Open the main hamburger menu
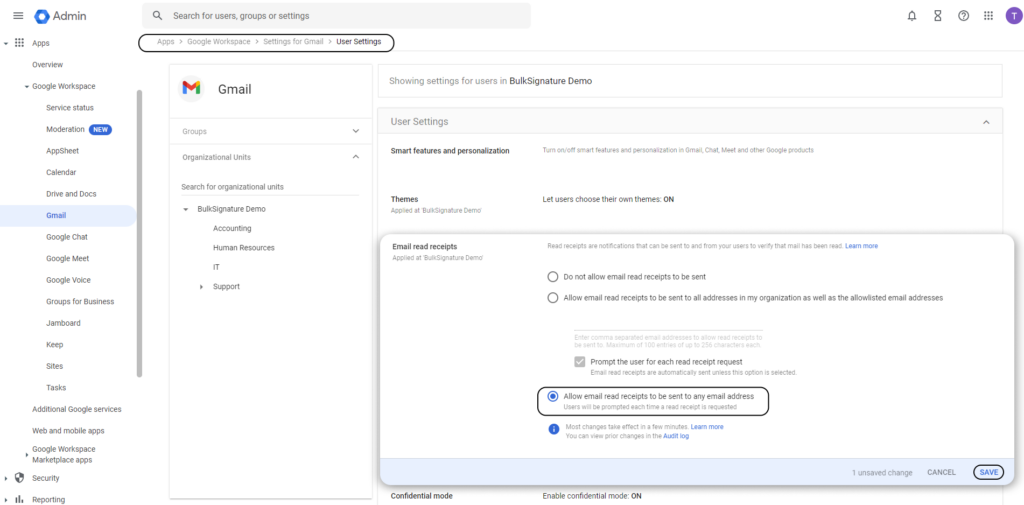Screen dimensions: 1024x505 pyautogui.click(x=18, y=16)
